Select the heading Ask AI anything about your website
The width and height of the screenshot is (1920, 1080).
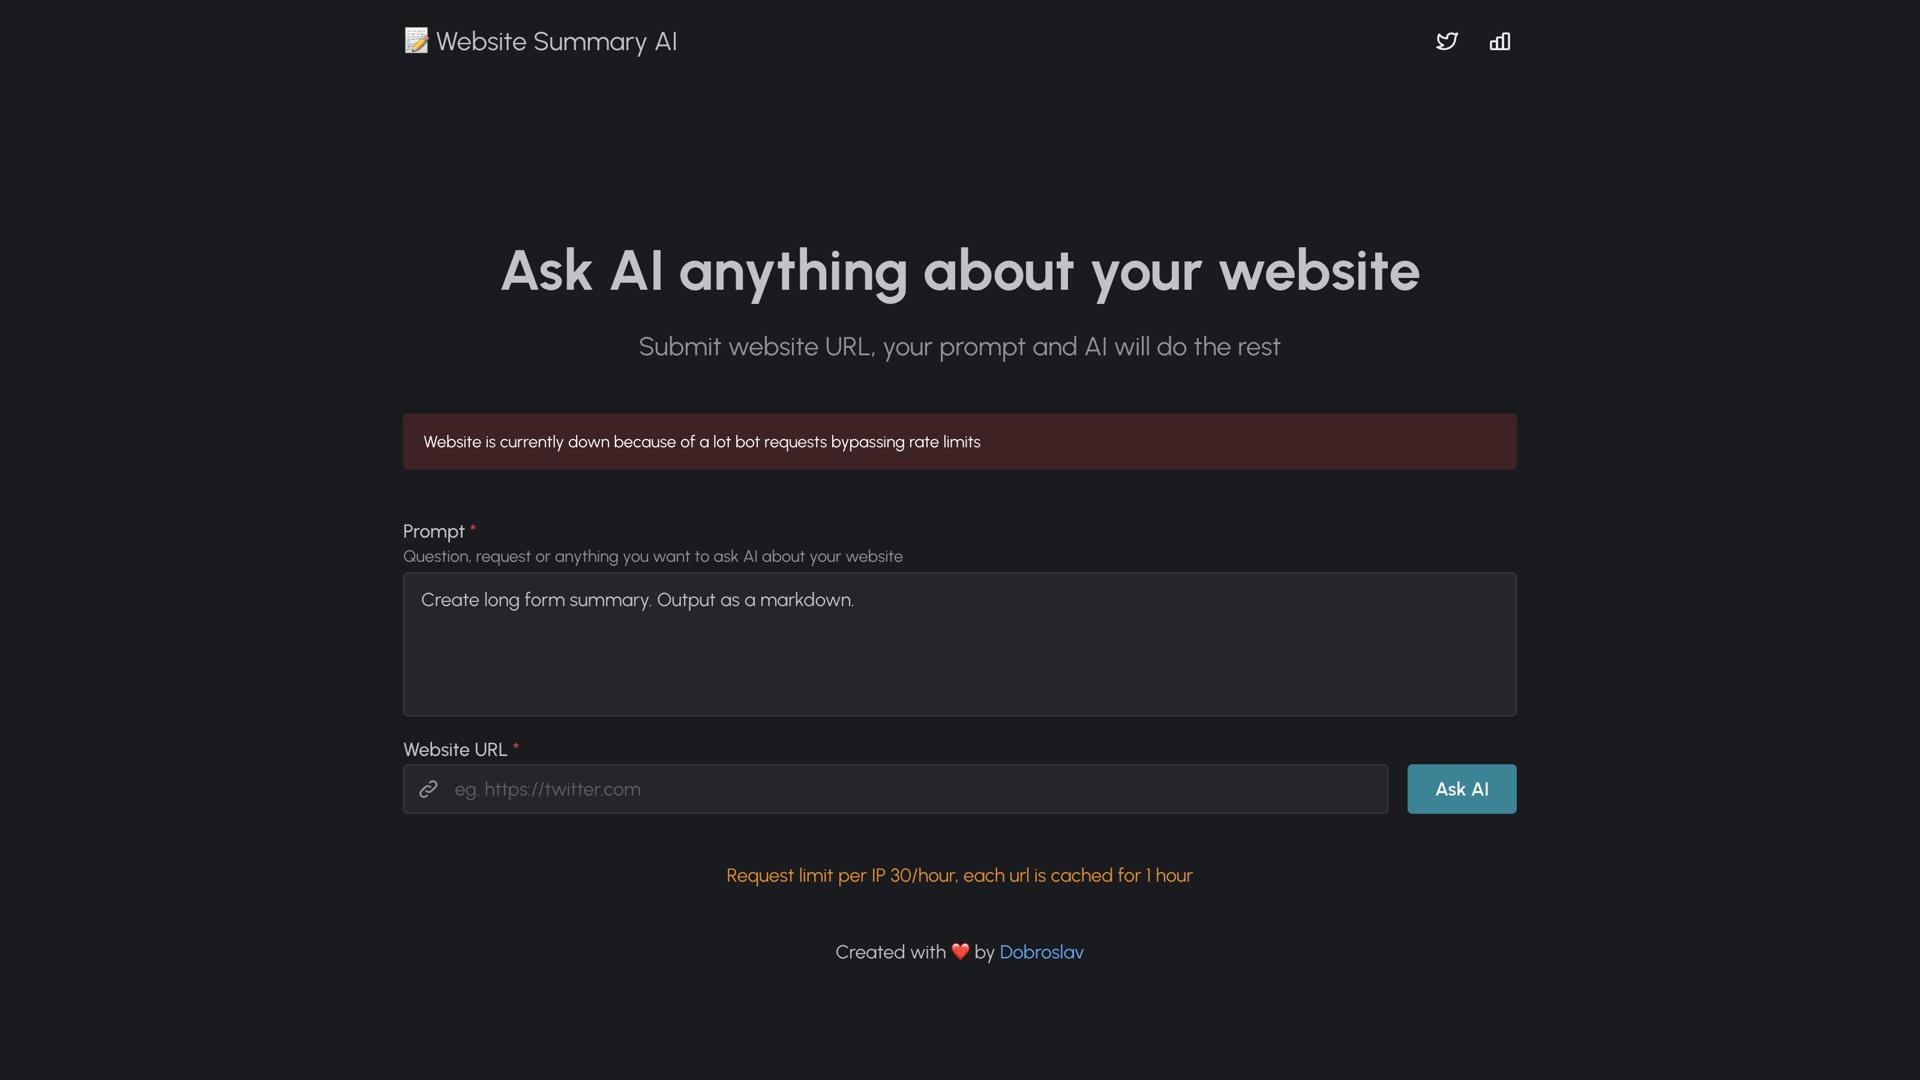point(959,270)
